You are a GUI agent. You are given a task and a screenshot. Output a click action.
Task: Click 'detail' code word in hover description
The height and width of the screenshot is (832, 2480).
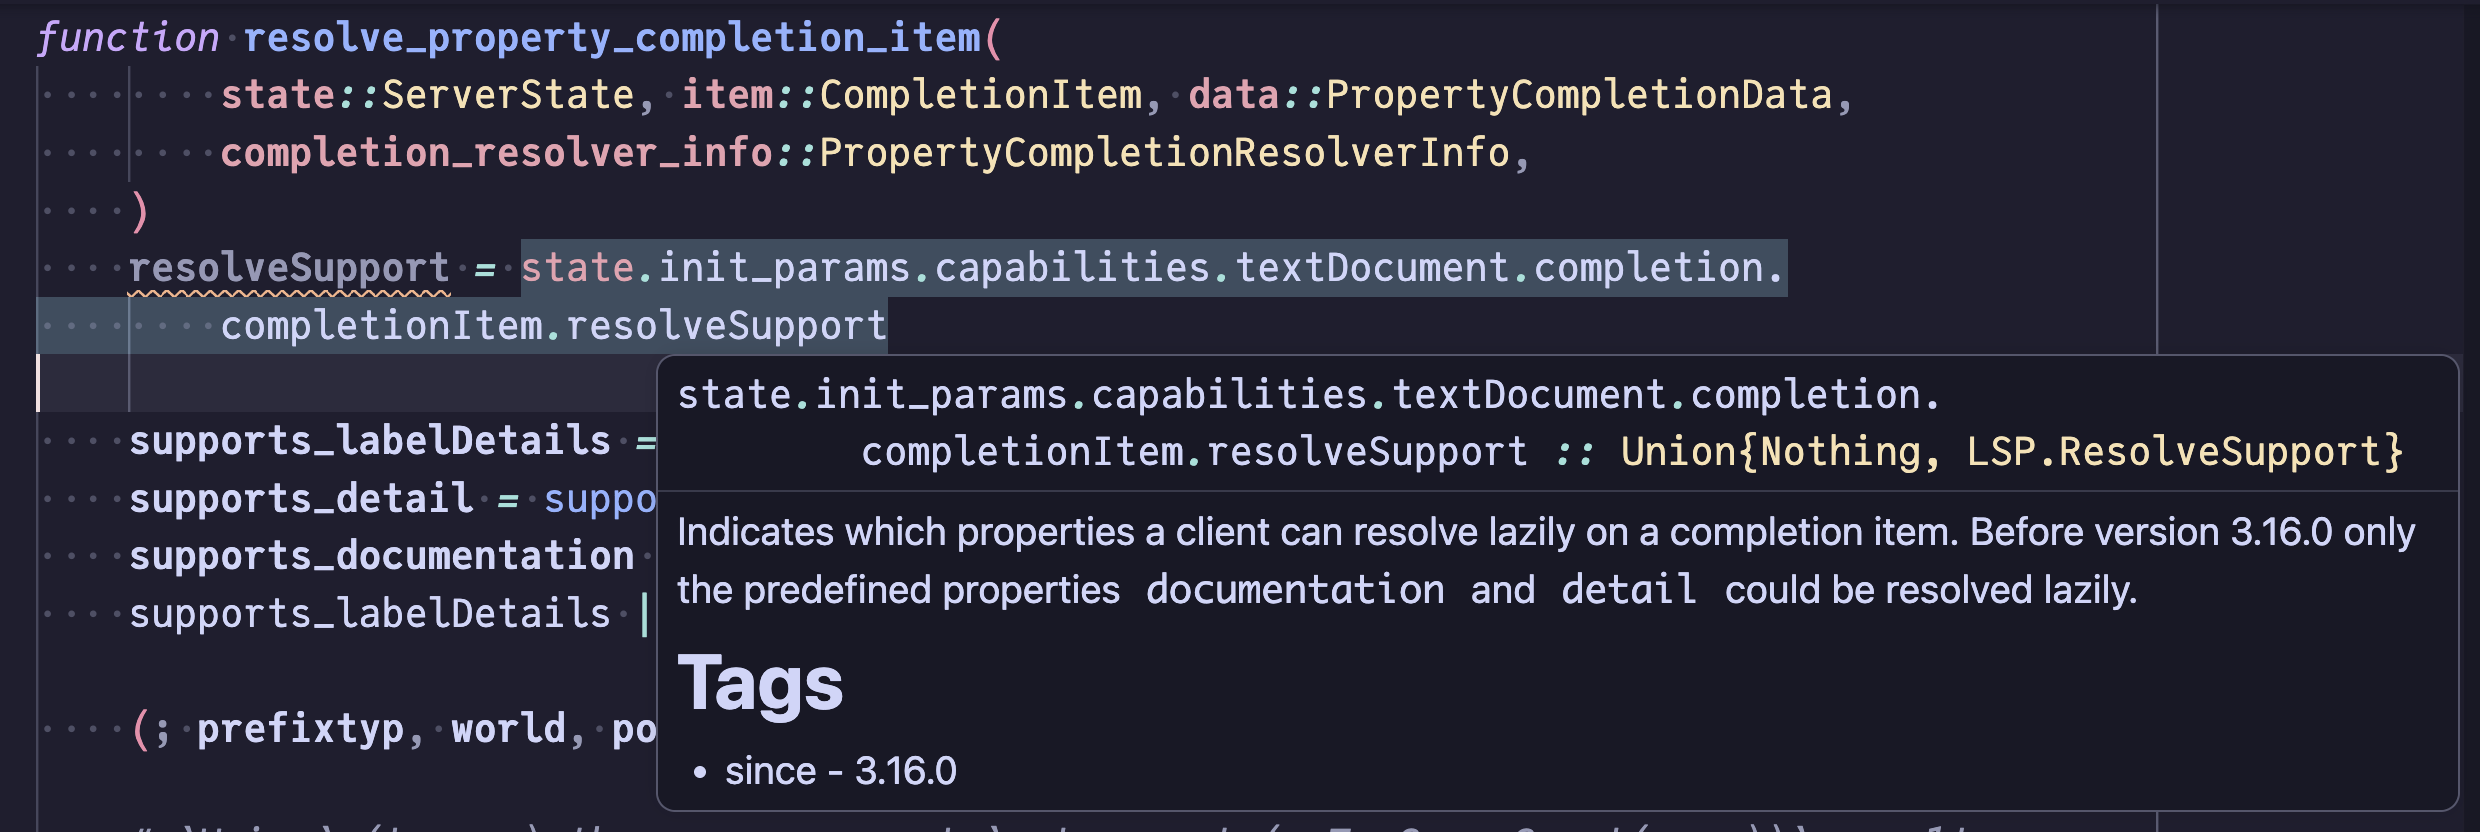(x=1629, y=590)
